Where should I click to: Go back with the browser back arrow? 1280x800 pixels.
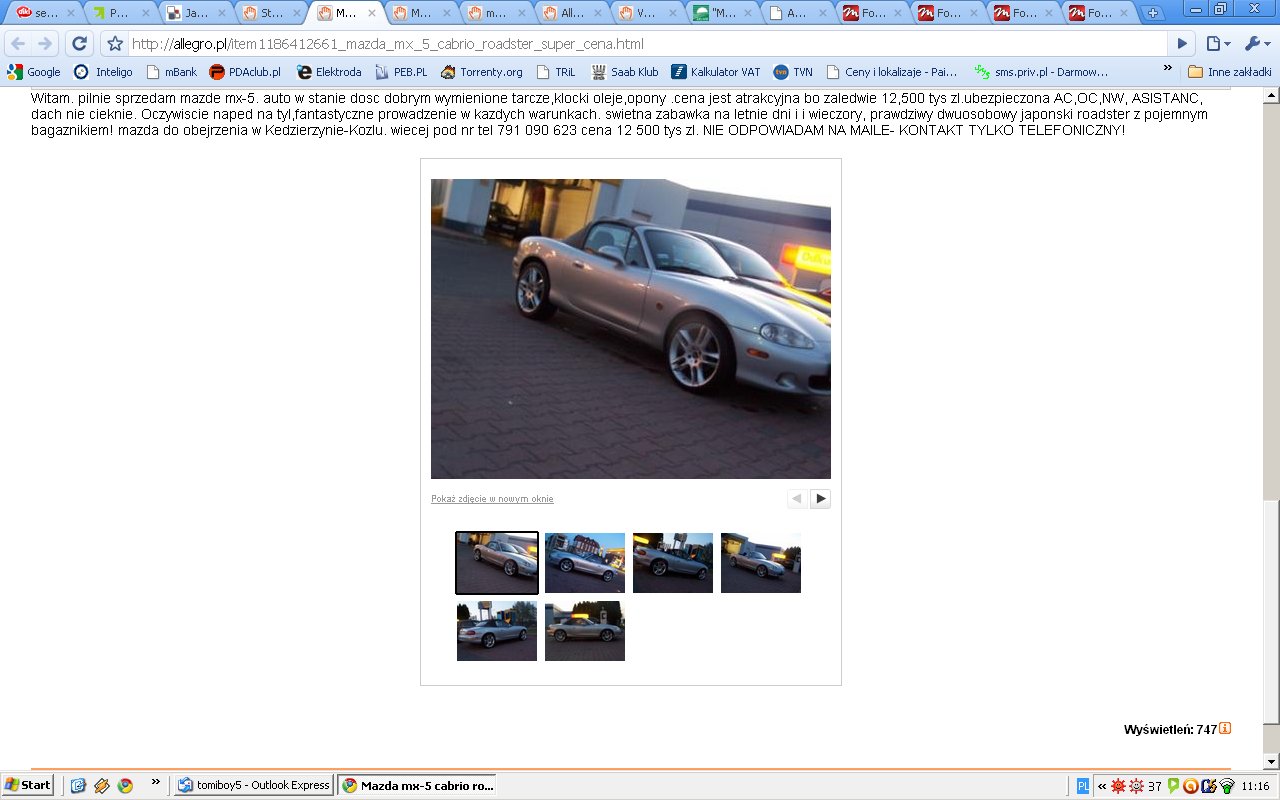[x=18, y=44]
